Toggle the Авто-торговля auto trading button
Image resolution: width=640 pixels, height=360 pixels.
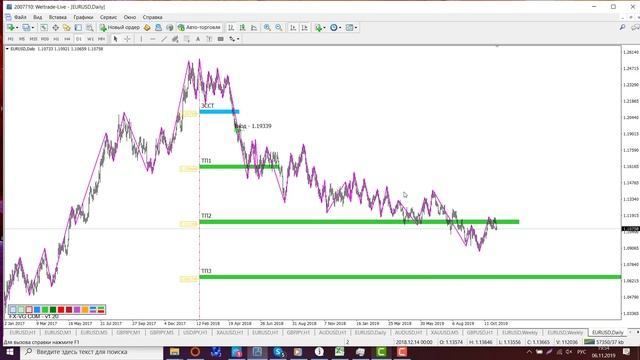(x=199, y=28)
